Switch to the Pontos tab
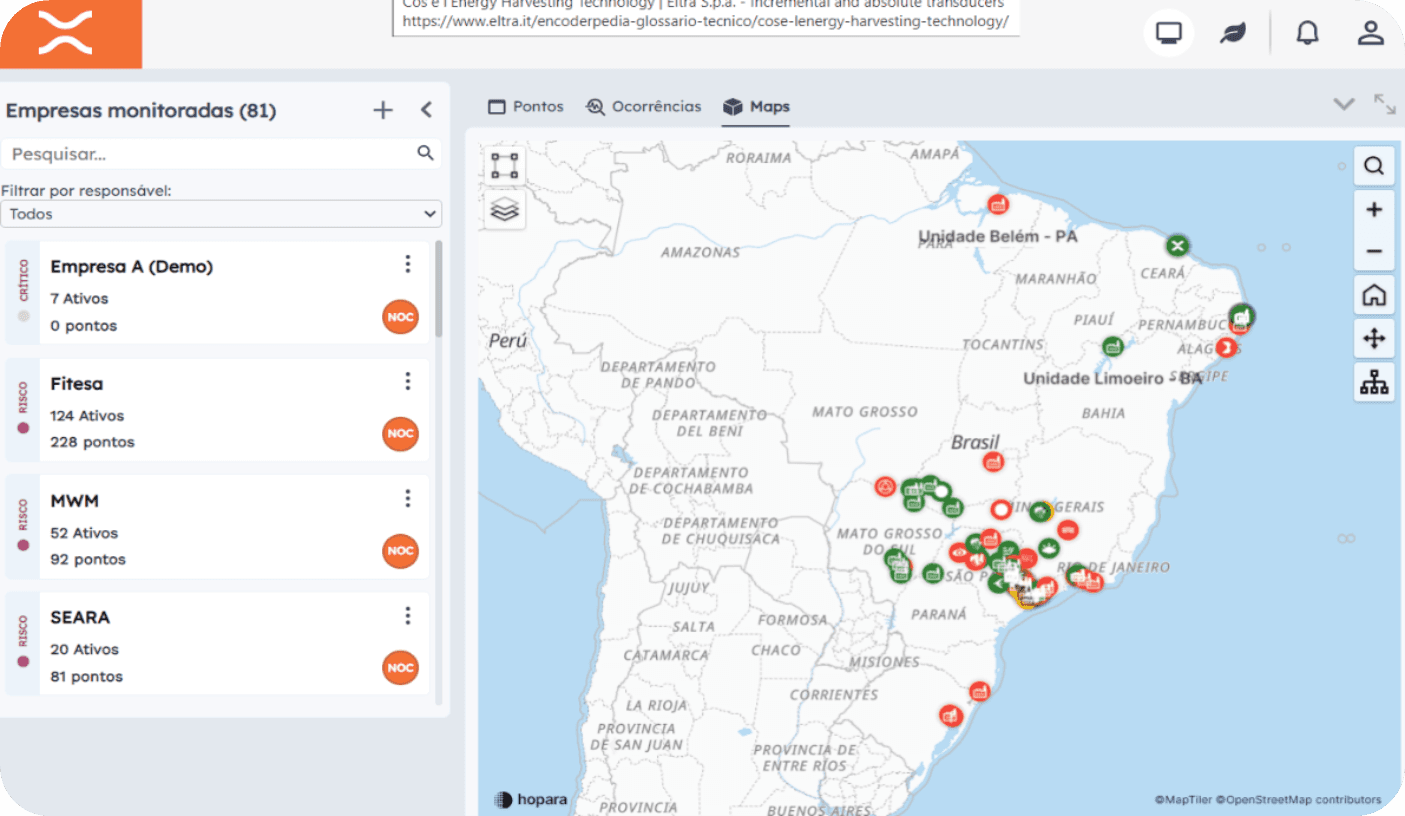 [526, 106]
